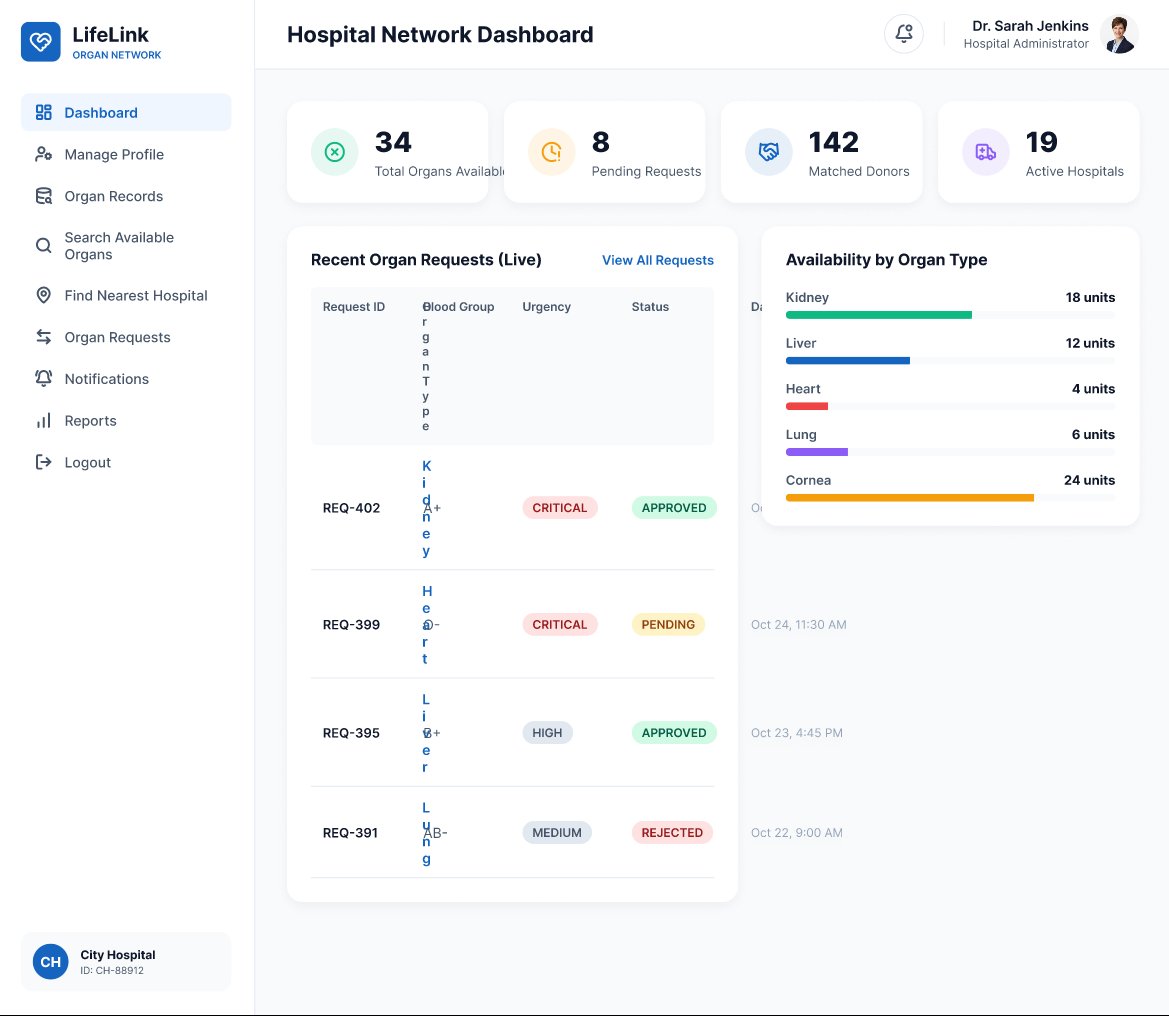Click the Matched Donors handshake icon

click(769, 152)
